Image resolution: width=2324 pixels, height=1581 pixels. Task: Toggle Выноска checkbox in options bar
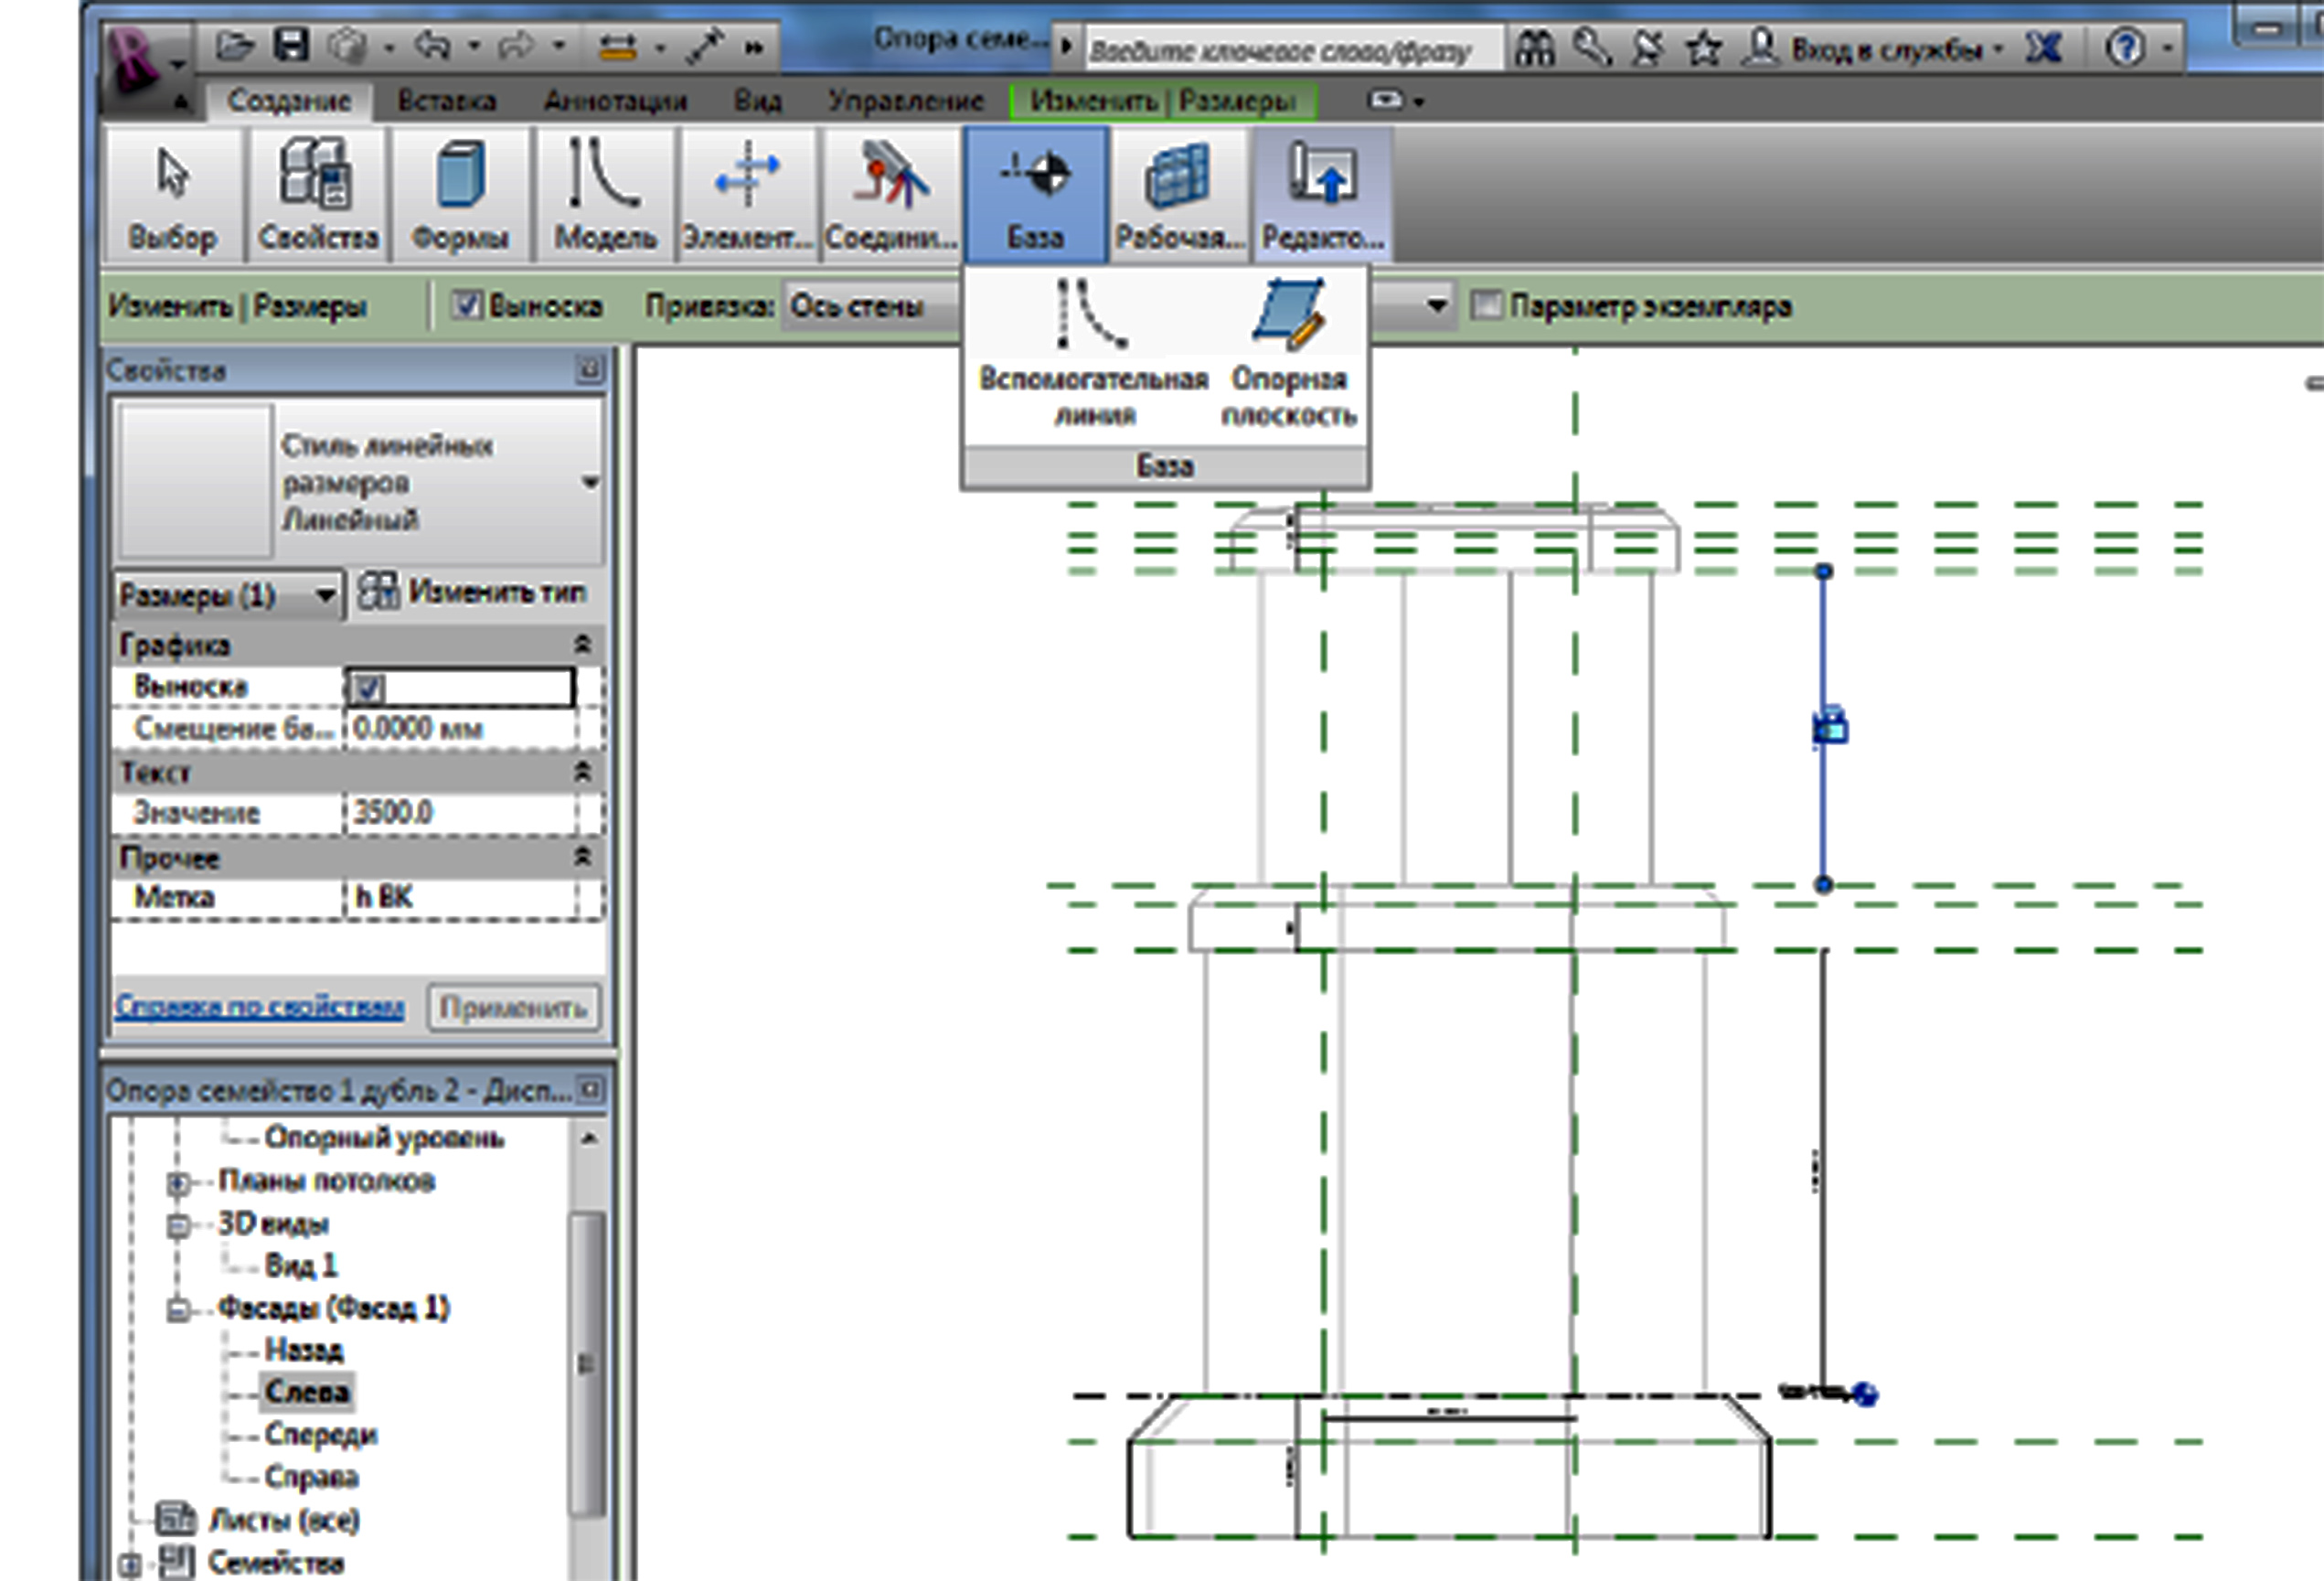pyautogui.click(x=466, y=305)
